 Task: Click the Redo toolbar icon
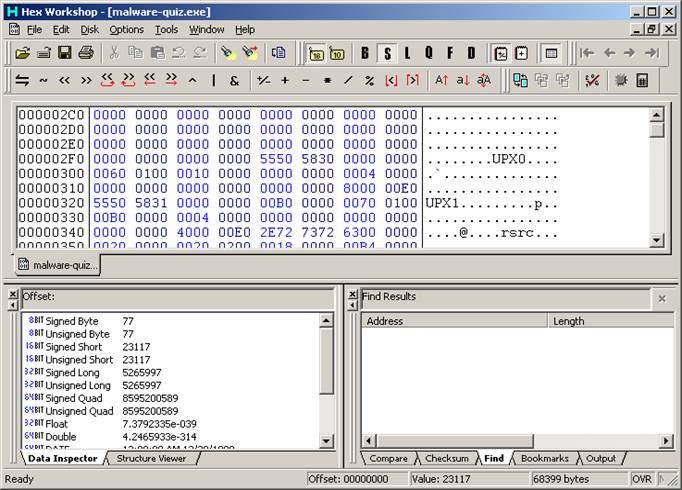click(200, 53)
